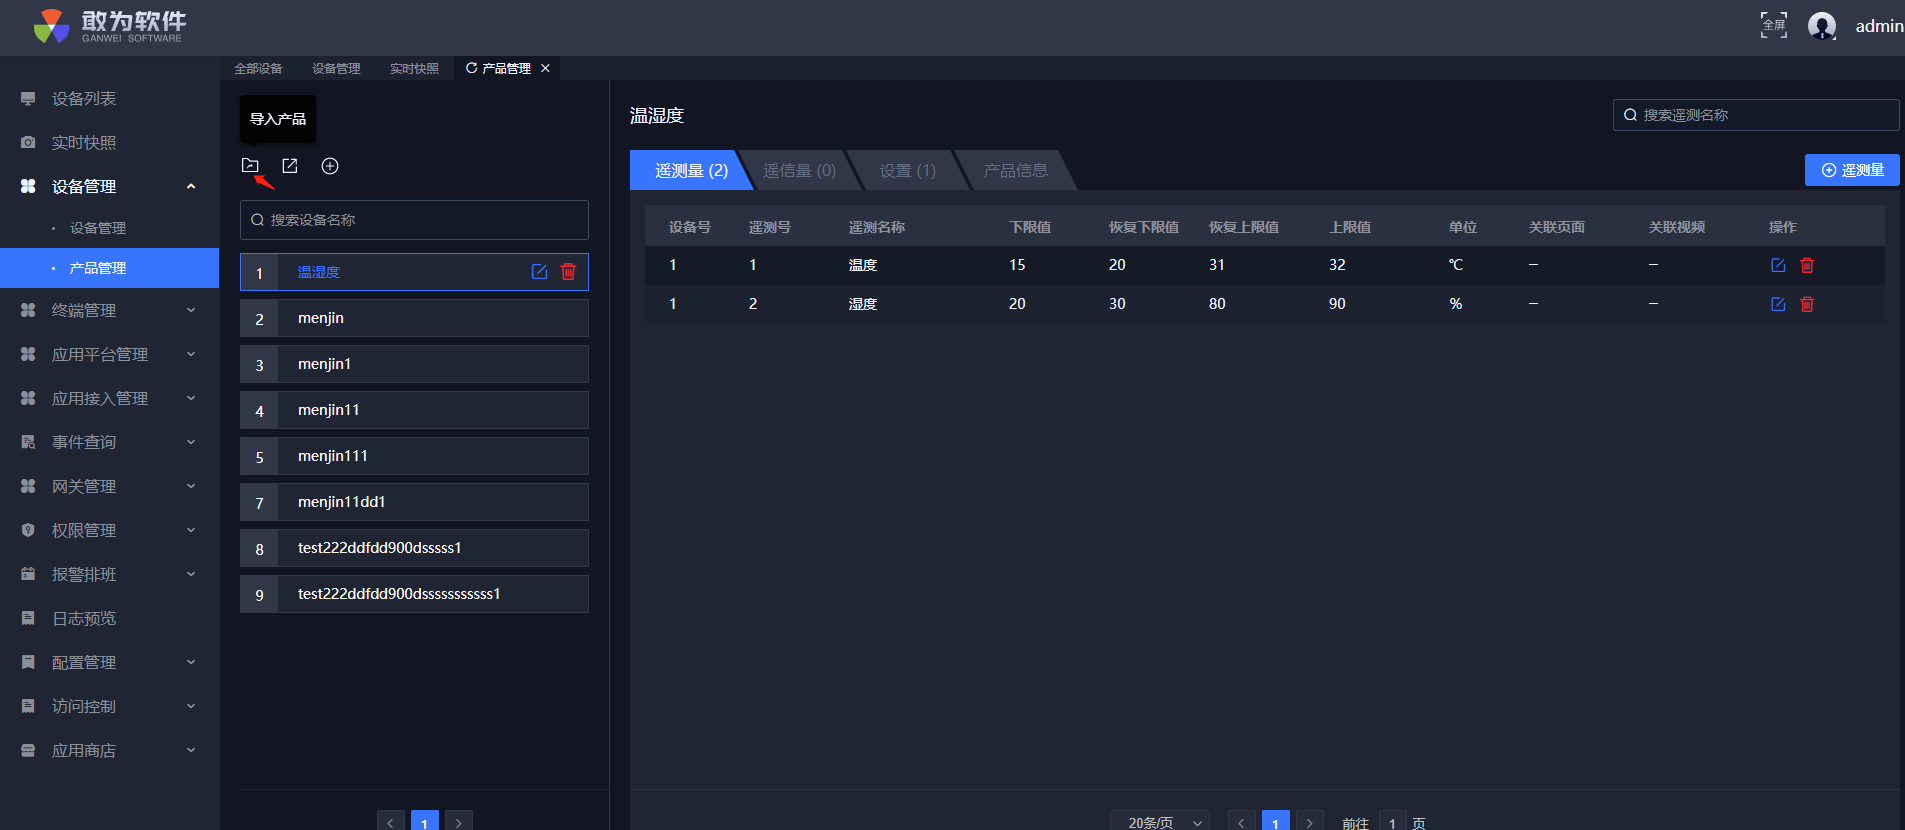Delete the 温湿度 product from the list

[x=568, y=272]
